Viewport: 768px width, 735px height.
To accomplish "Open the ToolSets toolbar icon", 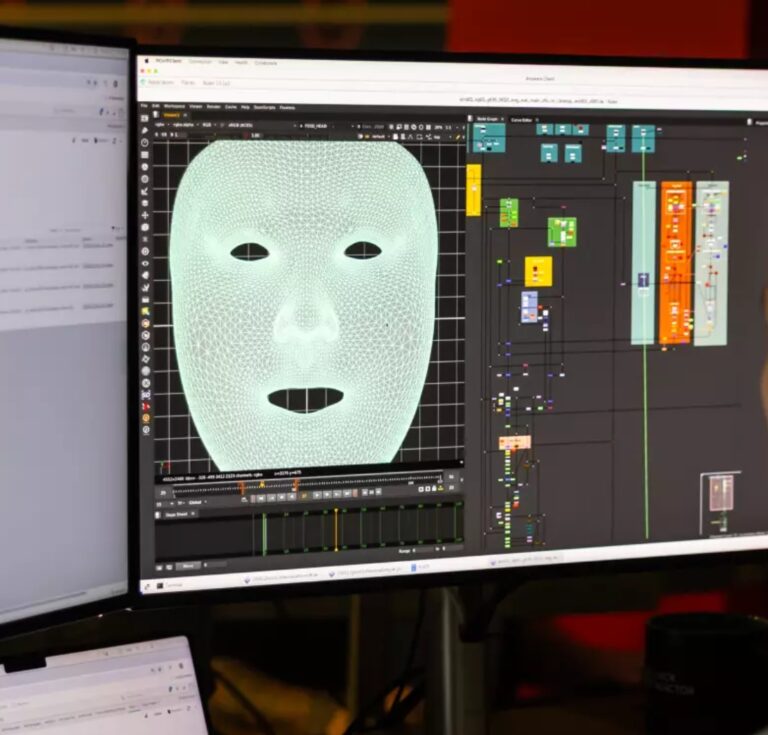I will [145, 287].
